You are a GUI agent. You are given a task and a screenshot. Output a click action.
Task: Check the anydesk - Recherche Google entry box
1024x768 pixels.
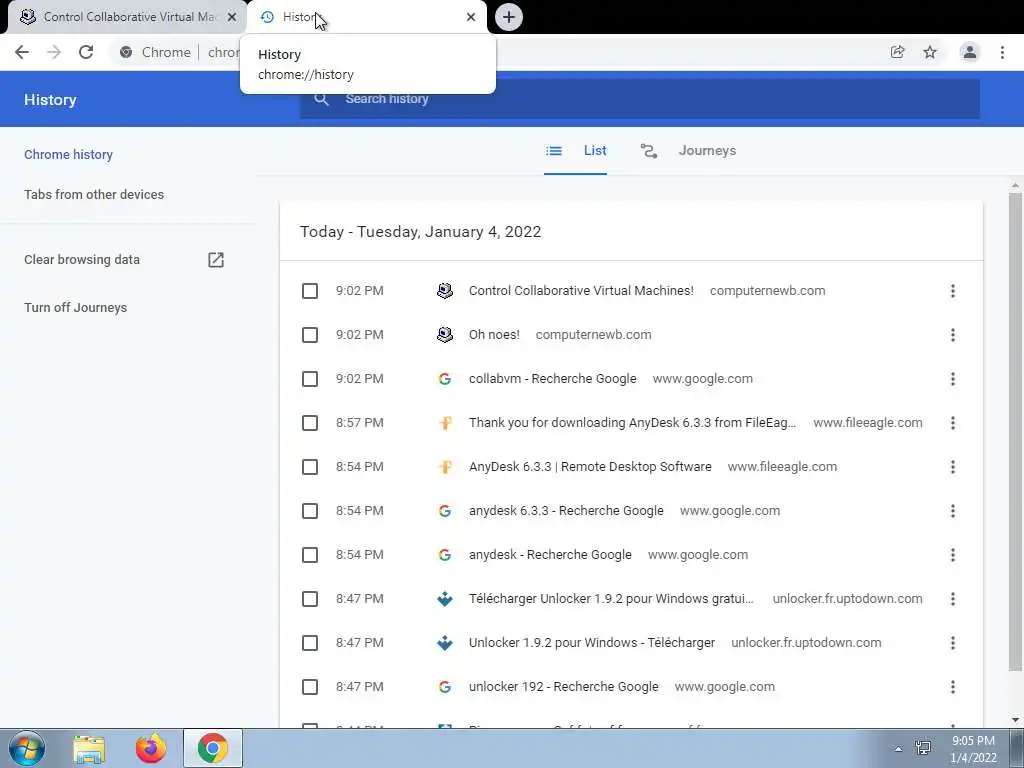(310, 555)
